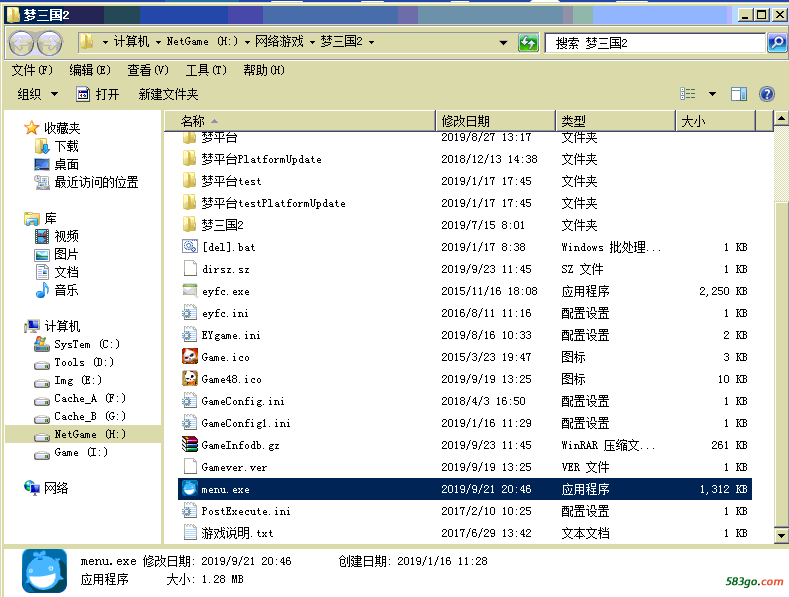Expand the address bar history dropdown
The image size is (789, 597).
[503, 43]
